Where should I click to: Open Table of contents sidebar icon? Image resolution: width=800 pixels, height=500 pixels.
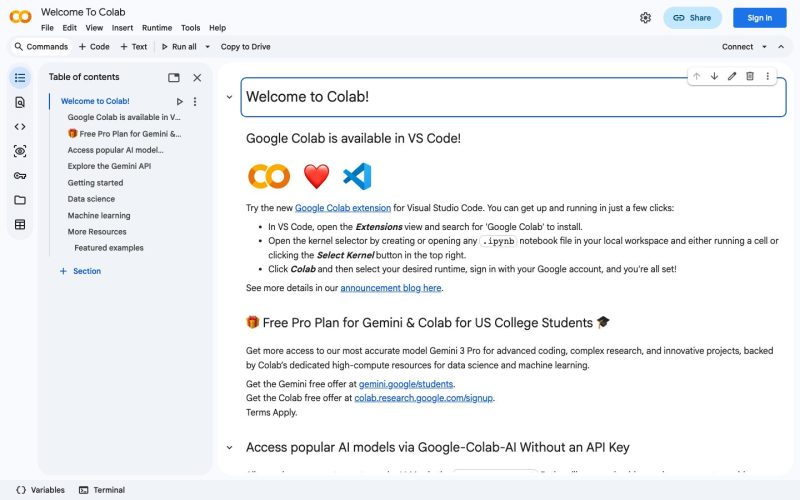[x=20, y=78]
